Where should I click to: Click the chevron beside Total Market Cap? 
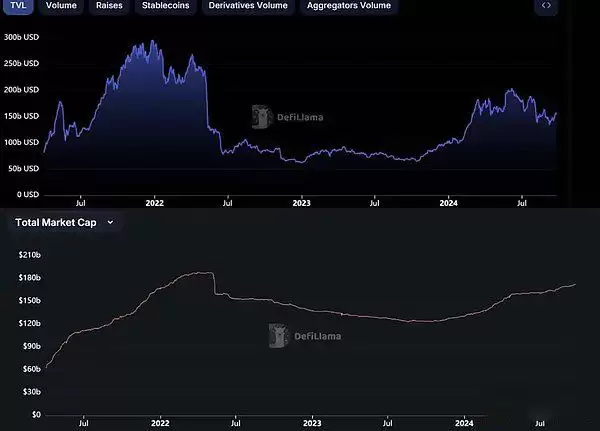pyautogui.click(x=110, y=222)
